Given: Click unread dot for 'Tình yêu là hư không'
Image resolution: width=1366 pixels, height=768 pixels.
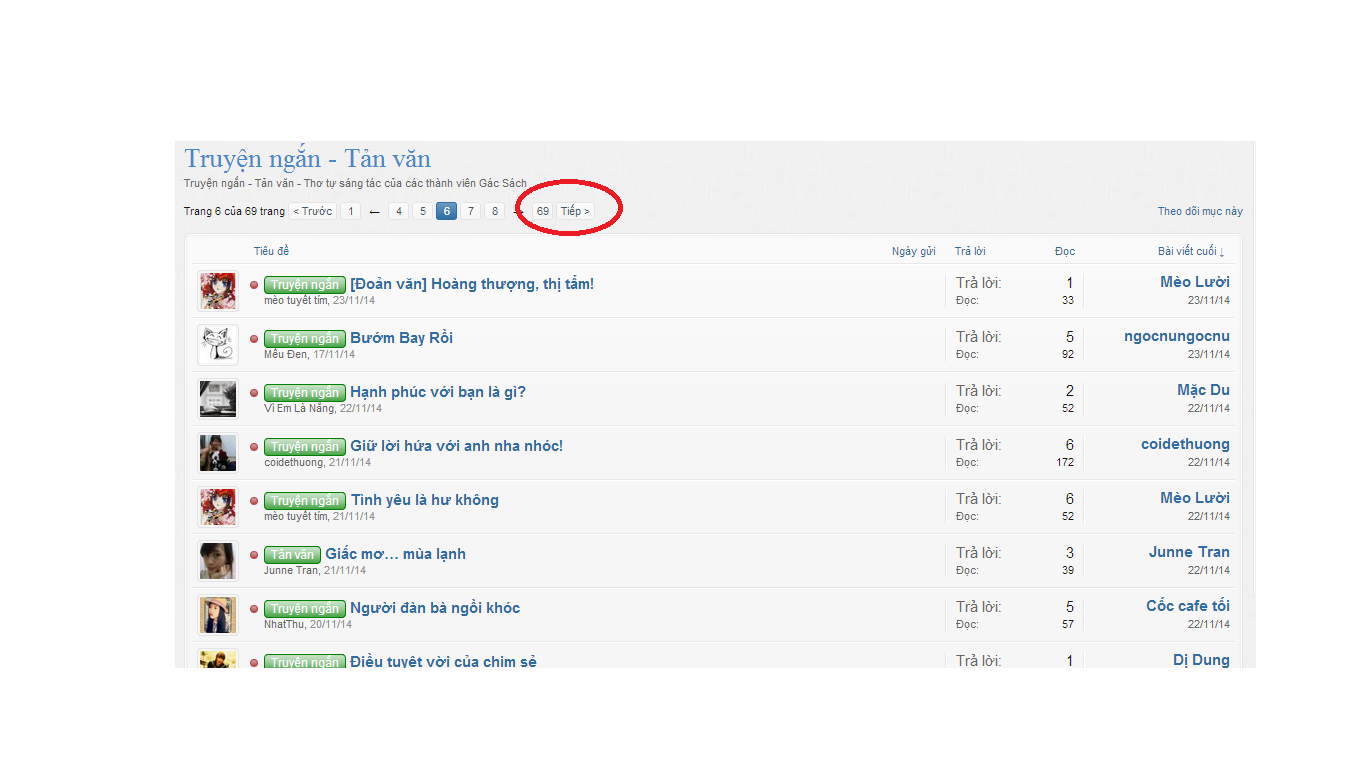Looking at the screenshot, I should click(254, 501).
